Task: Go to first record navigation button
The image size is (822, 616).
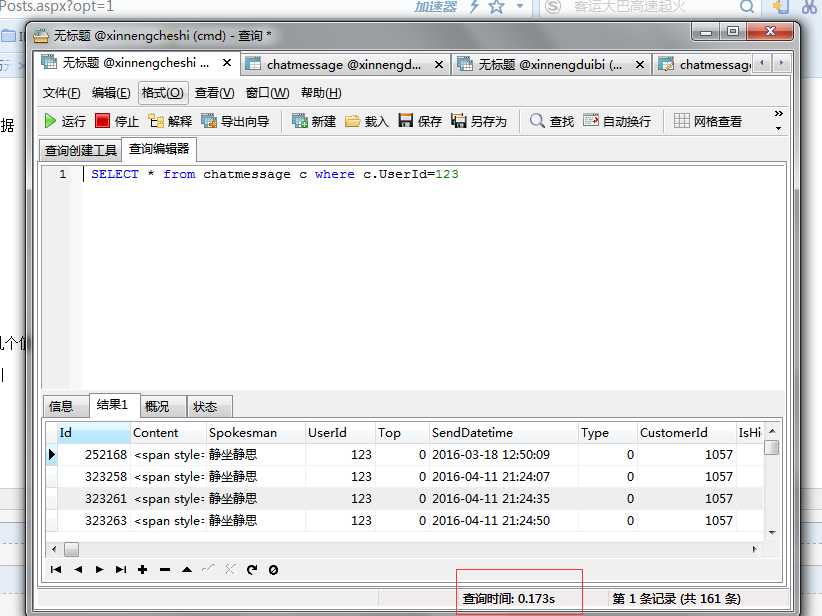Action: (56, 569)
